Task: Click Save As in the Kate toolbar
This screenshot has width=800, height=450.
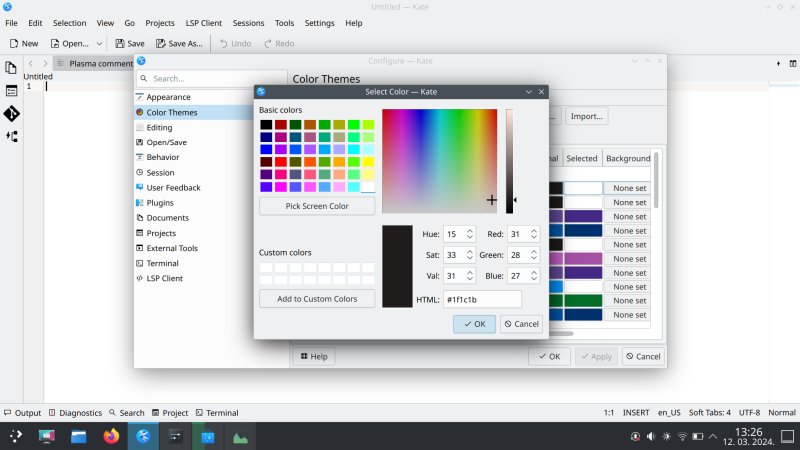Action: pyautogui.click(x=179, y=43)
